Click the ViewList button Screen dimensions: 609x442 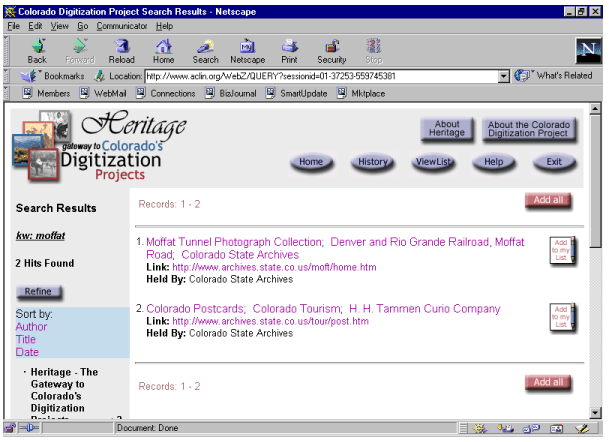pyautogui.click(x=433, y=162)
